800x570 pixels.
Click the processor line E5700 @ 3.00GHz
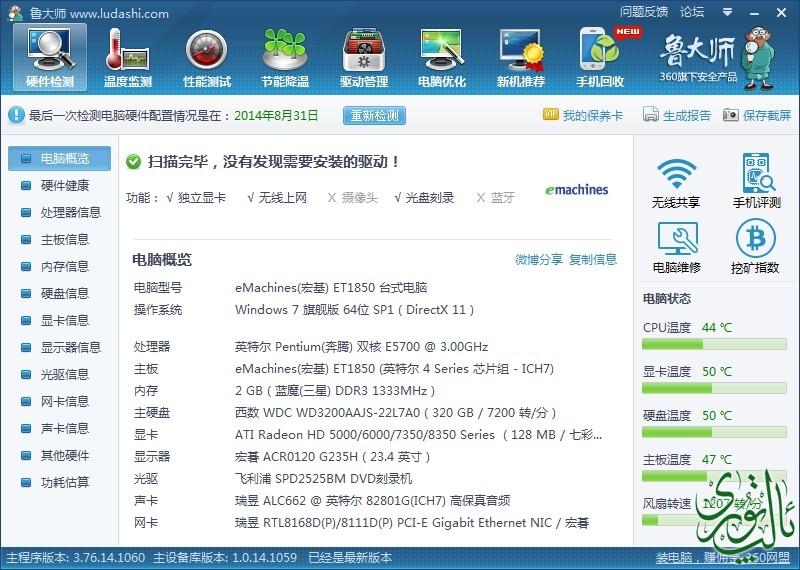point(361,347)
